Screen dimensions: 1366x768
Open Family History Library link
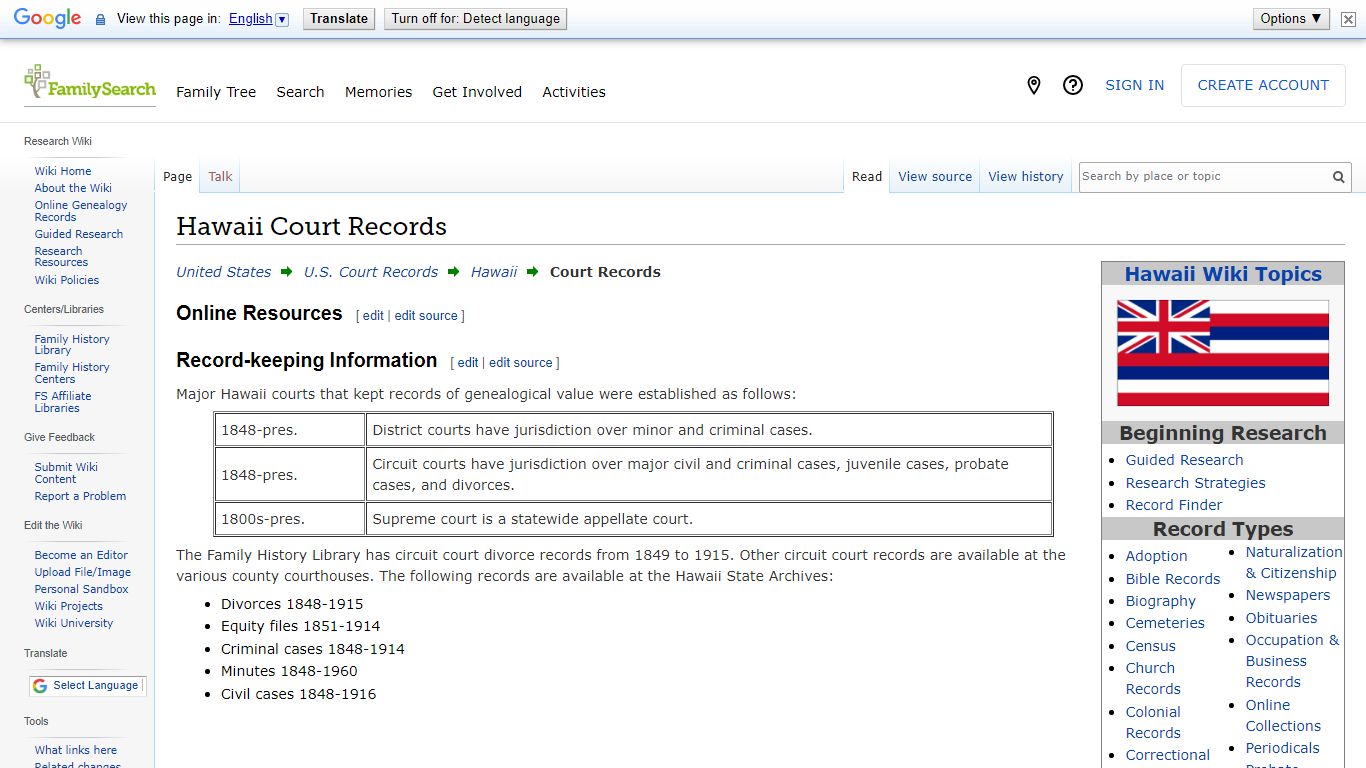(72, 345)
